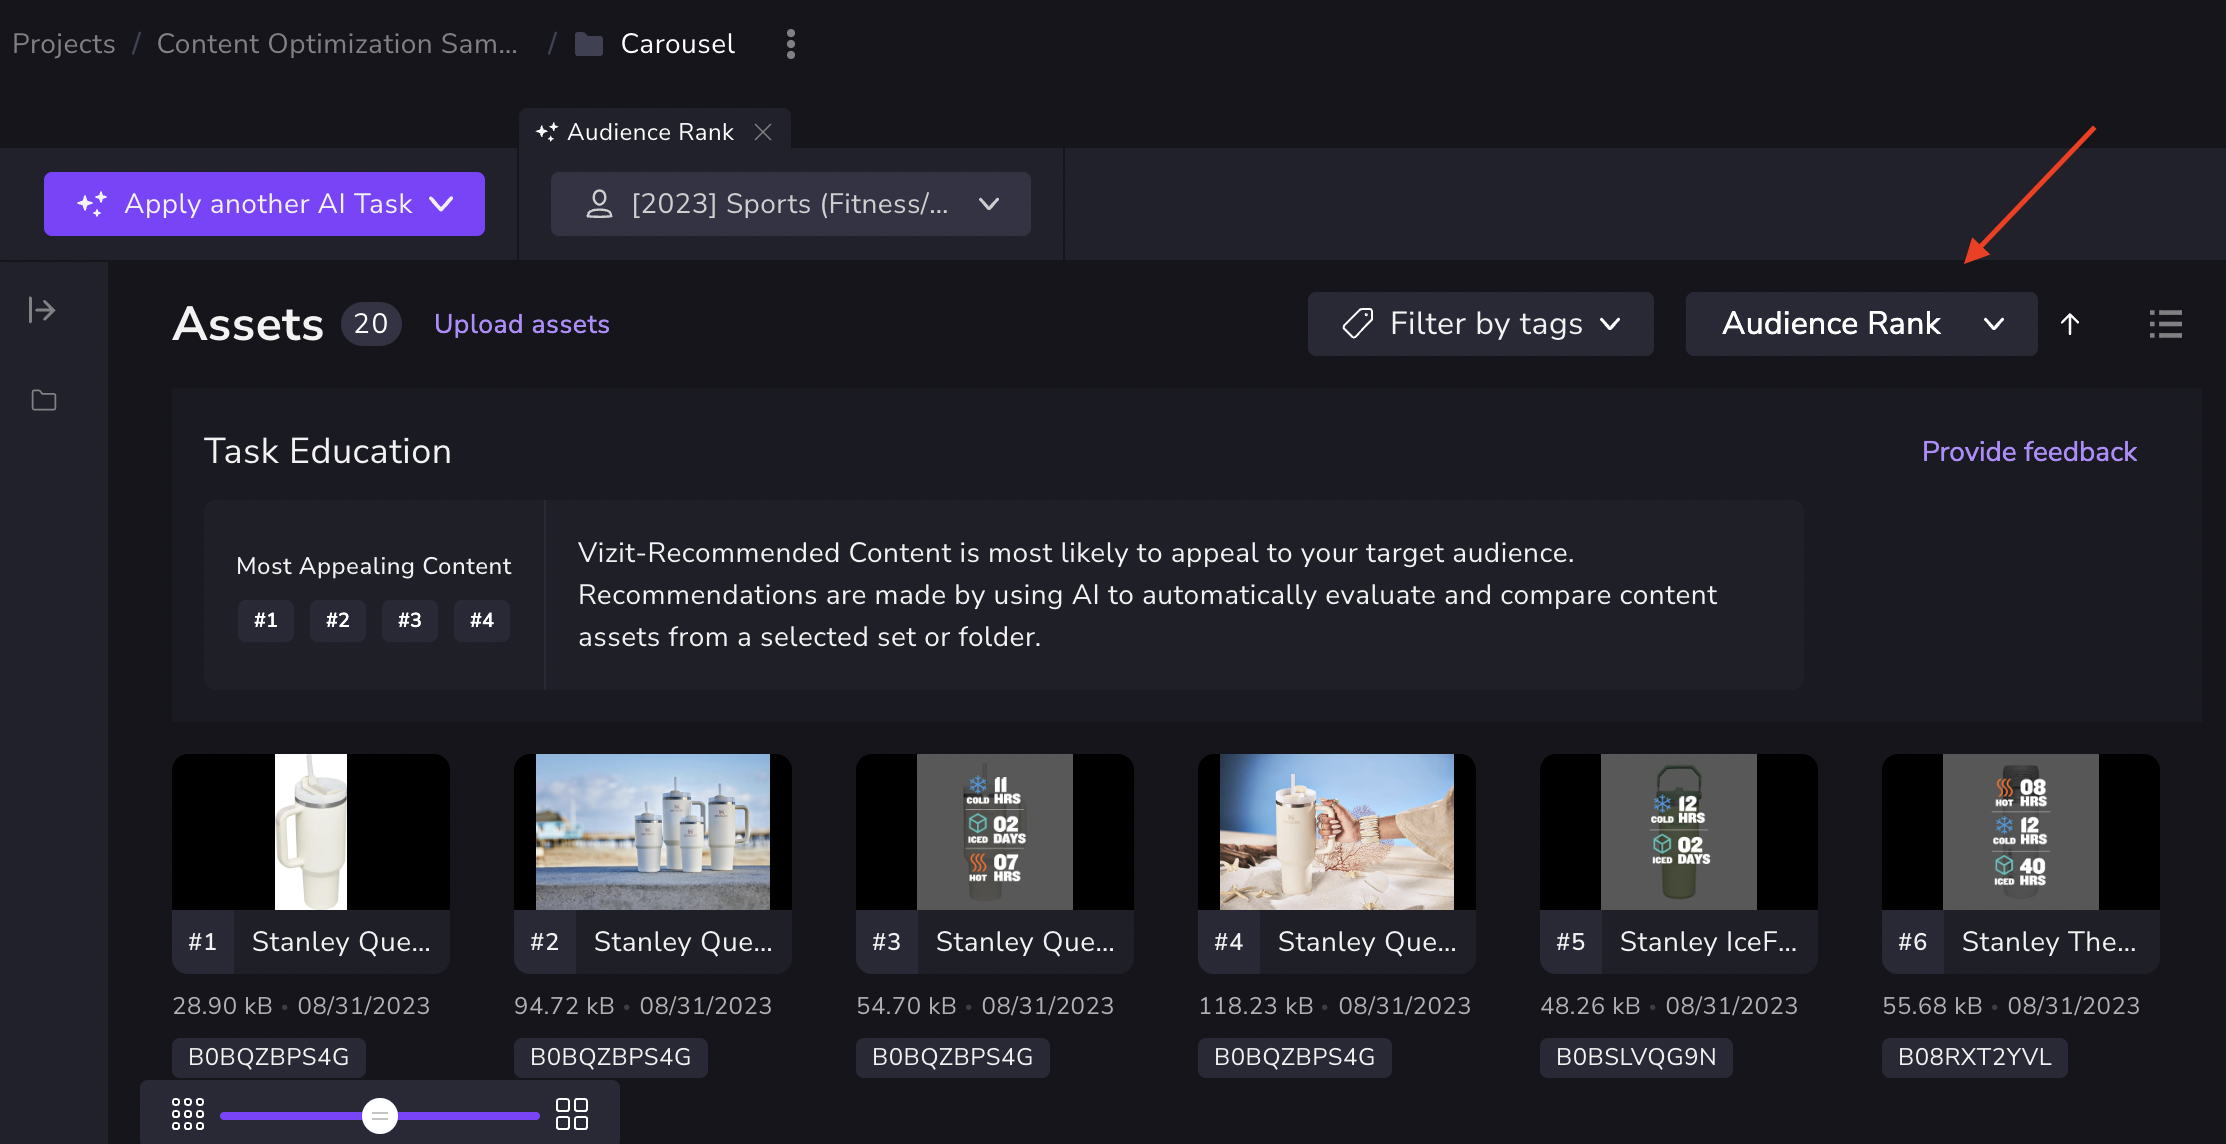Click the thumbnail size slider handle
Screen dimensions: 2226x1144
[379, 1115]
